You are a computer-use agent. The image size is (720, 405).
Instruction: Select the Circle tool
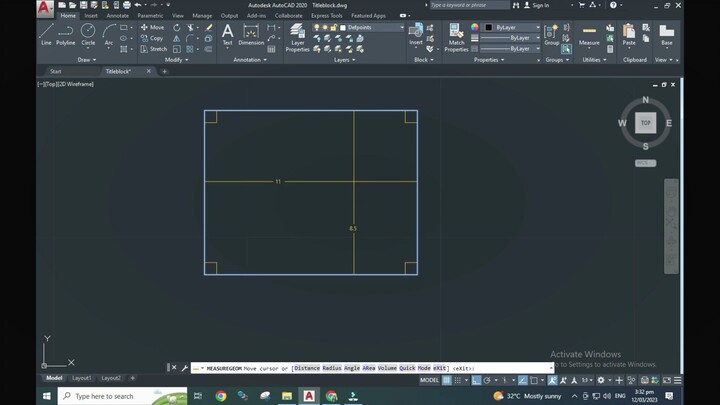click(x=88, y=35)
